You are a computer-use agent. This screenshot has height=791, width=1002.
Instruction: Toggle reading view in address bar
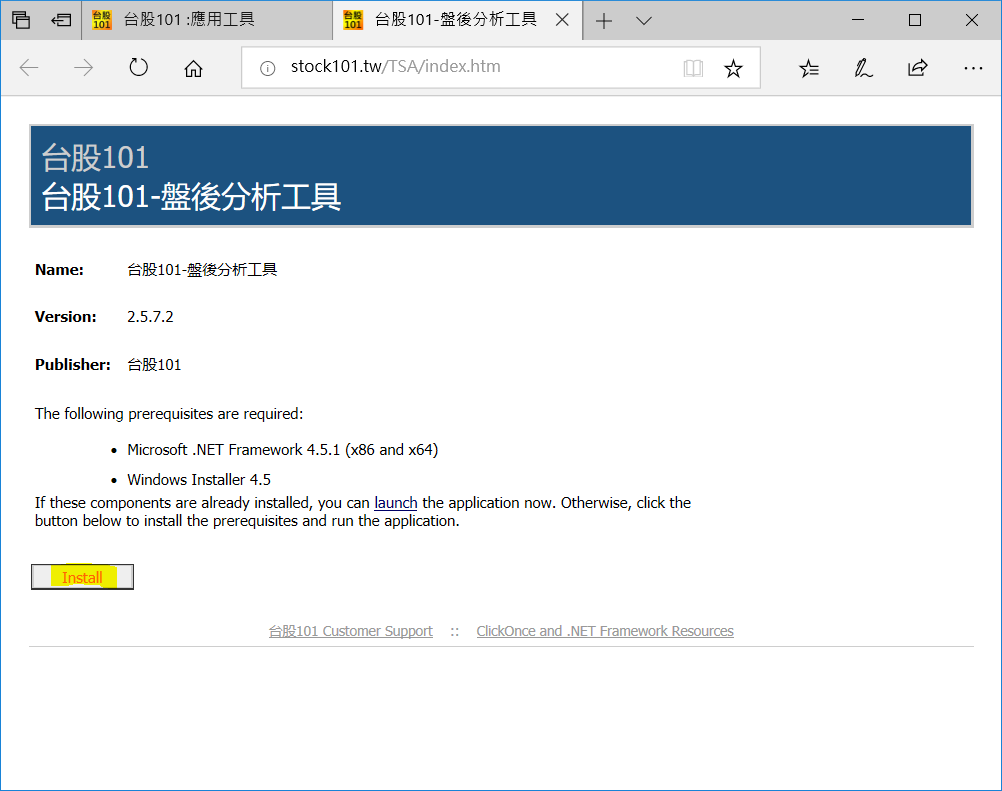[x=693, y=68]
